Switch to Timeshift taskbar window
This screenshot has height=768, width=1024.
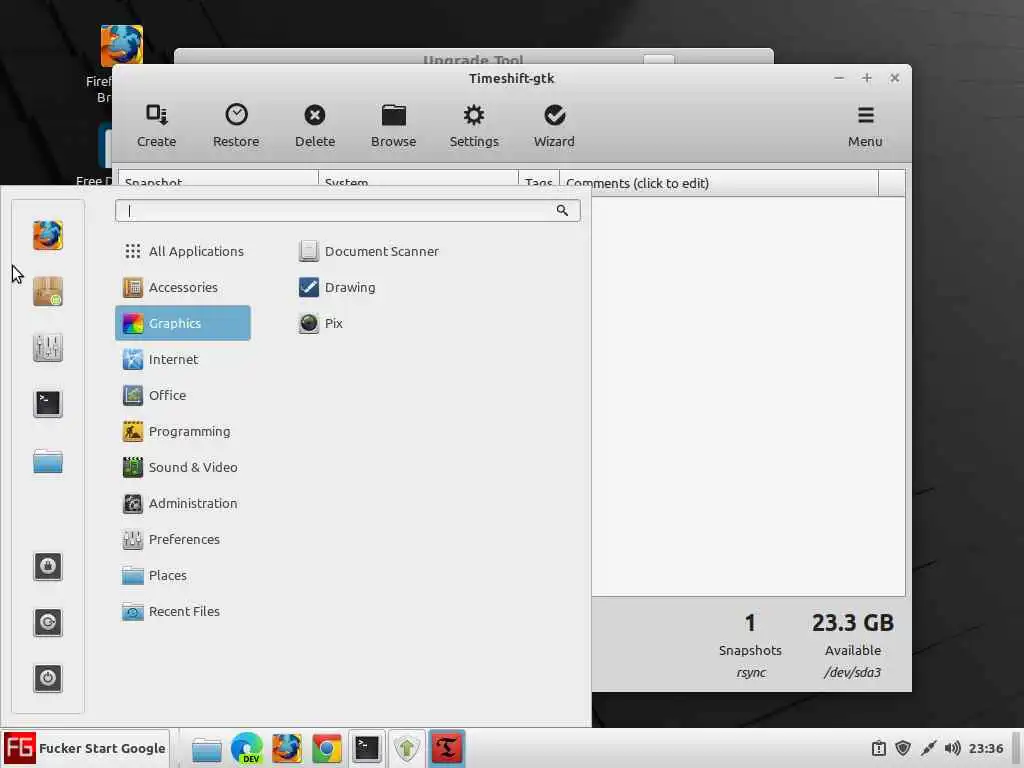tap(447, 748)
